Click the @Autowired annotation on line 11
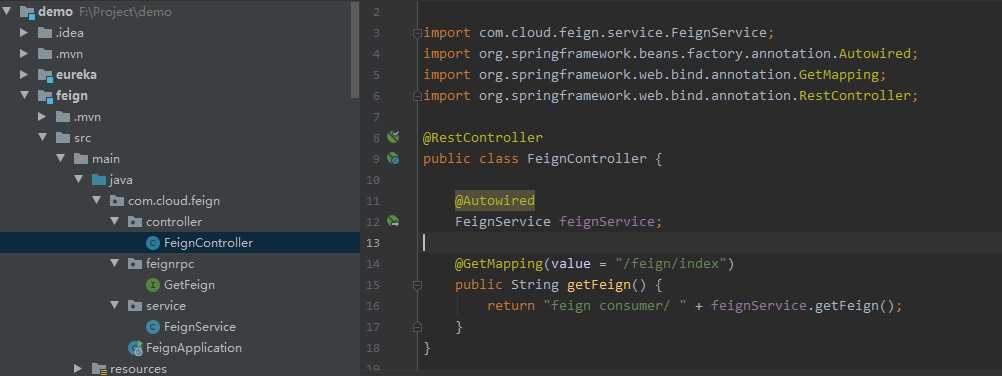The image size is (1002, 376). [x=495, y=201]
